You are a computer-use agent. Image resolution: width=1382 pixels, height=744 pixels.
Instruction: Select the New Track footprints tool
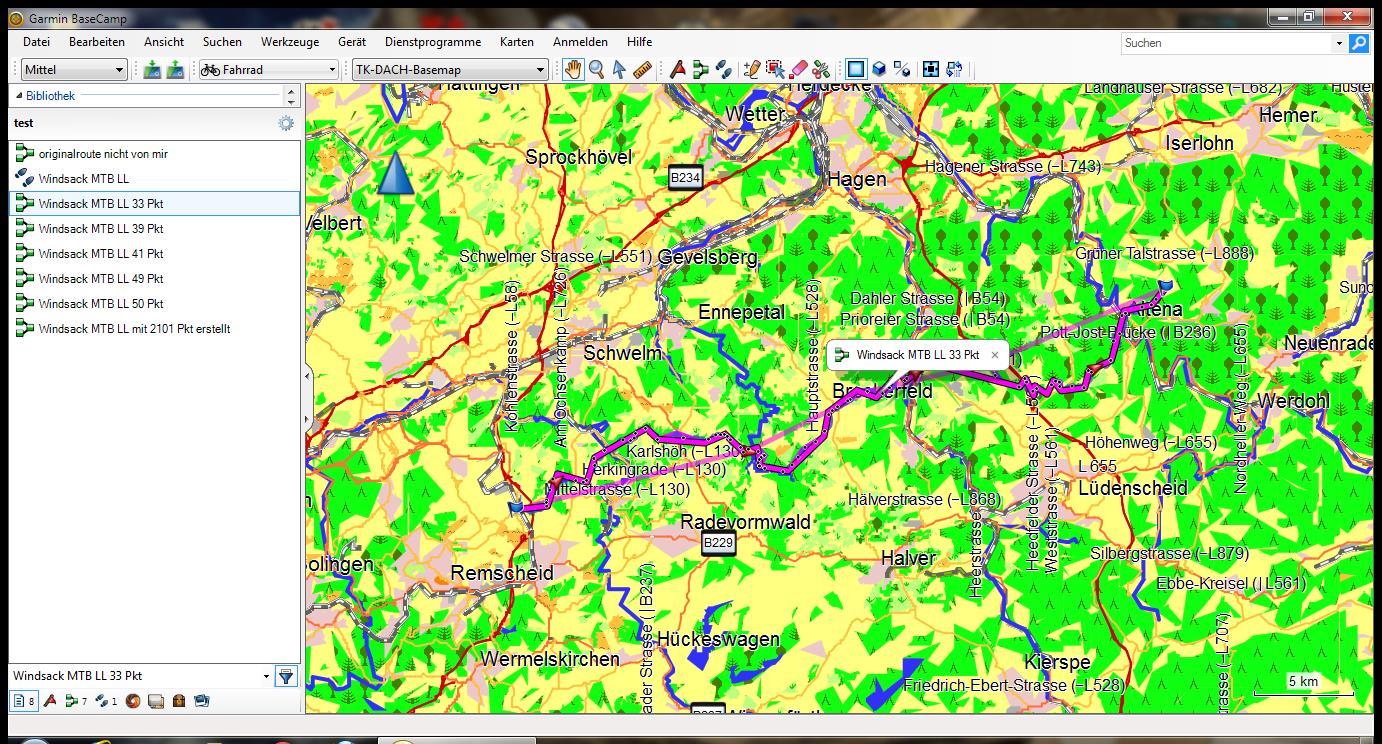pyautogui.click(x=723, y=69)
